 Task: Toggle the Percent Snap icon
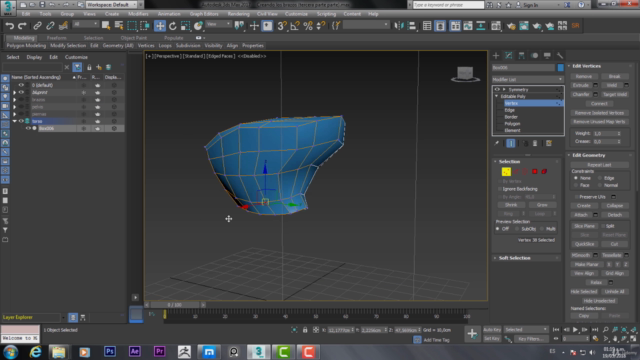click(308, 26)
